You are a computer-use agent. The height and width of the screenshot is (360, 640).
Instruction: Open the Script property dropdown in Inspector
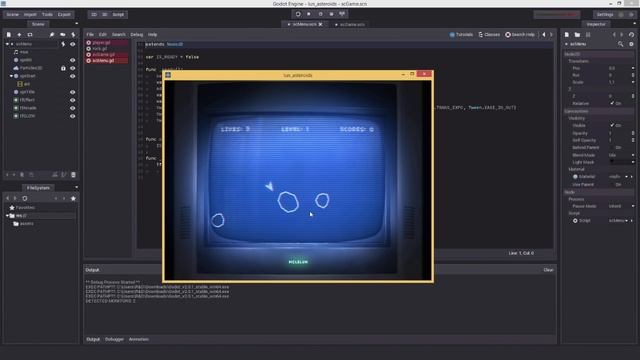tap(627, 221)
